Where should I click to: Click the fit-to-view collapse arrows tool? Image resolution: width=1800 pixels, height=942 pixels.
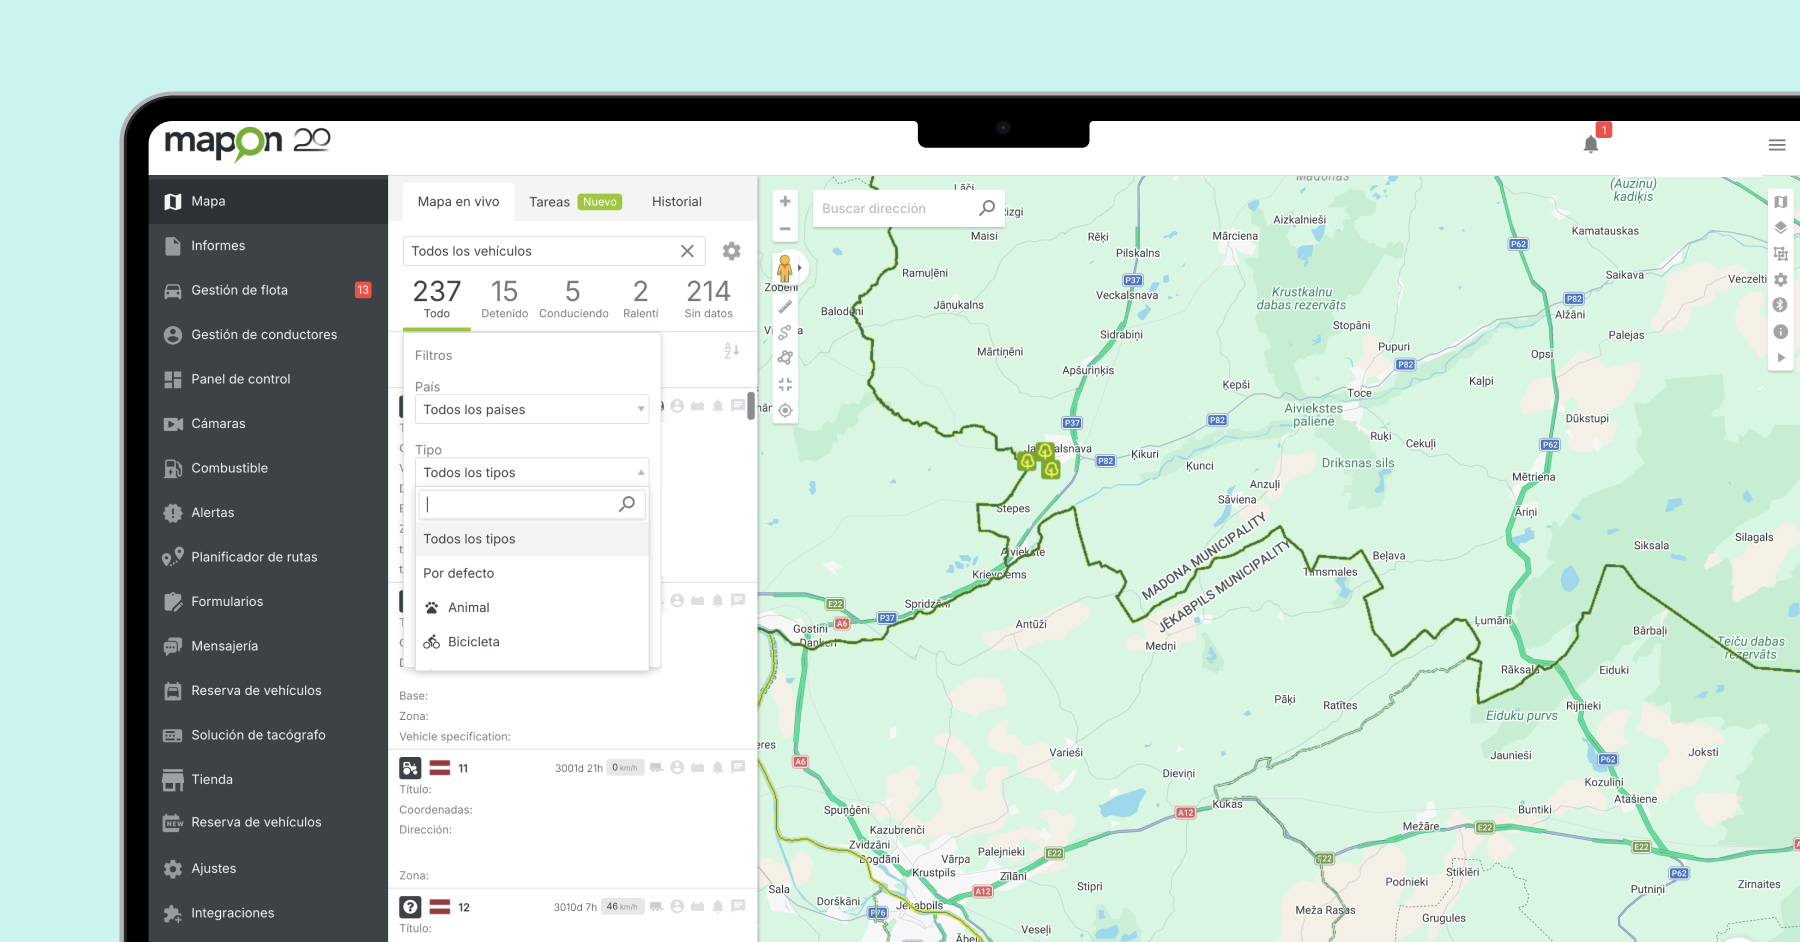(785, 384)
